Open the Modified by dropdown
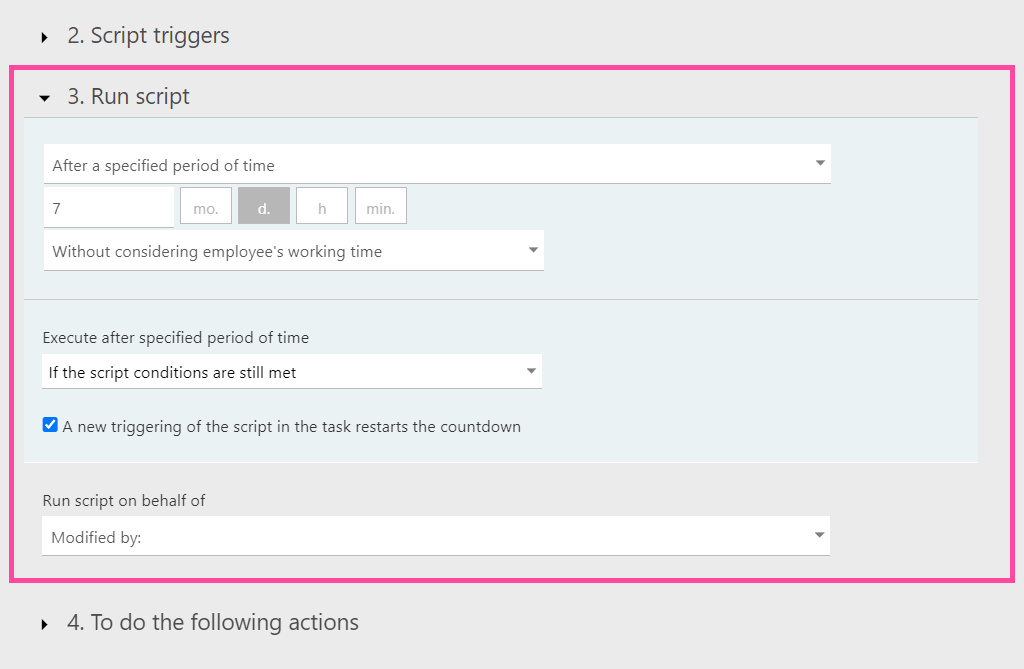 point(436,536)
